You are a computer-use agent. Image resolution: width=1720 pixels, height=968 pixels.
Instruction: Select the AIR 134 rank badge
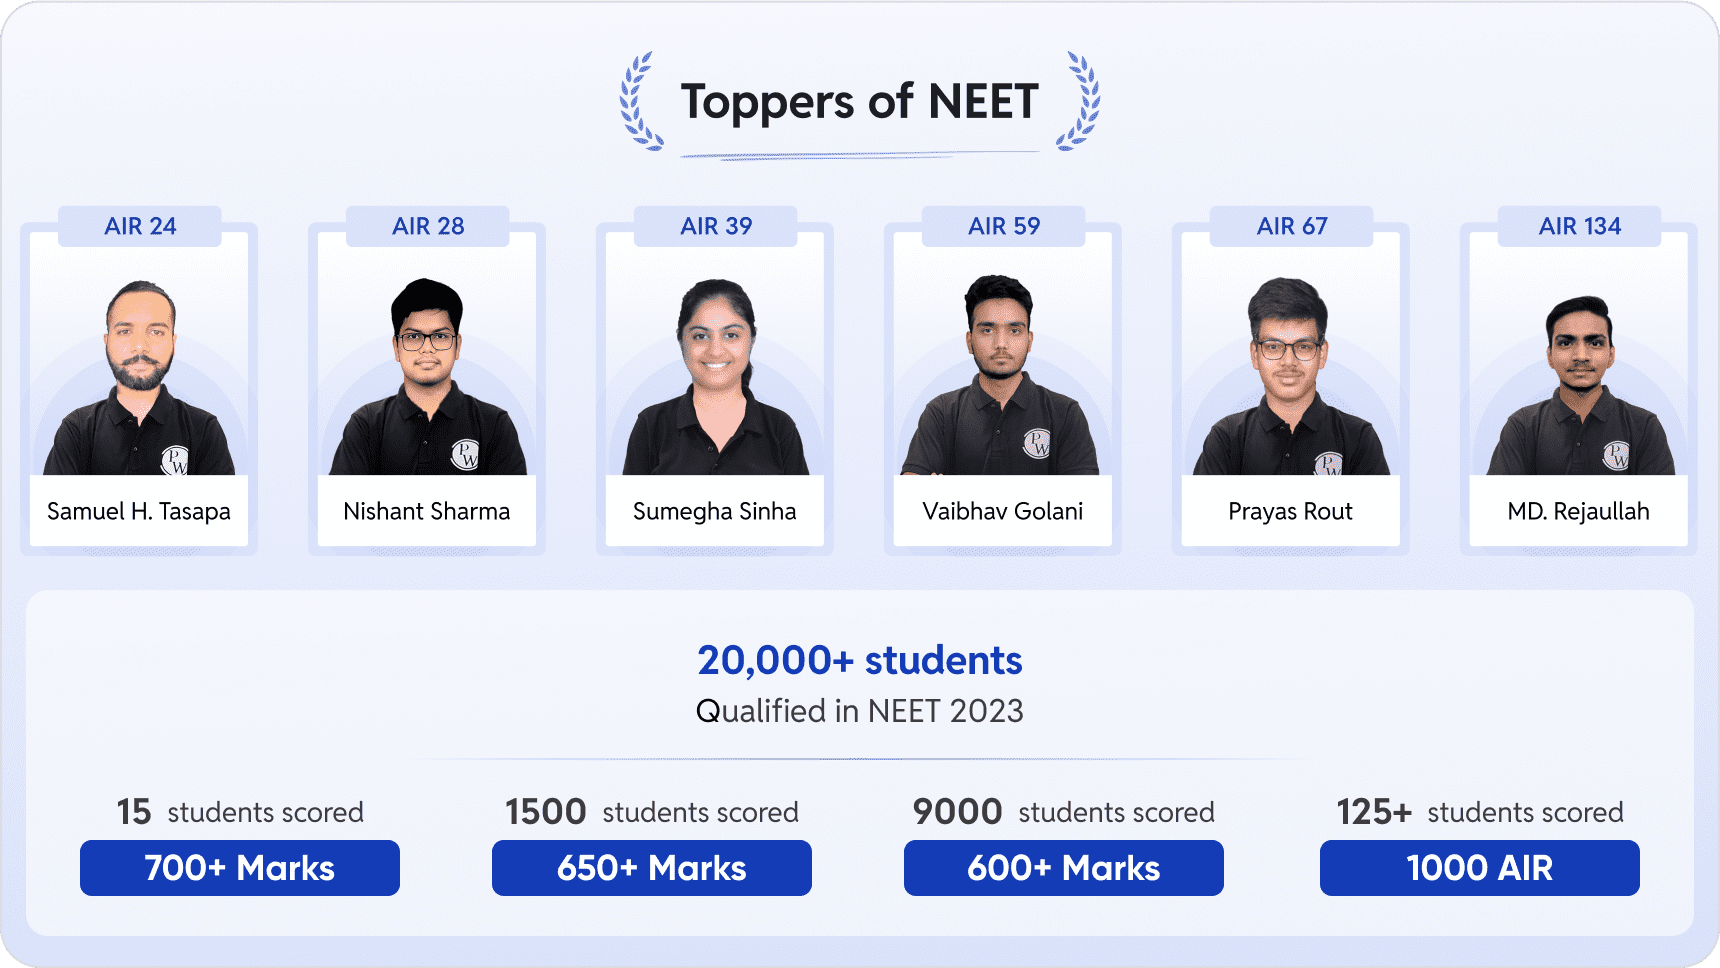tap(1580, 226)
